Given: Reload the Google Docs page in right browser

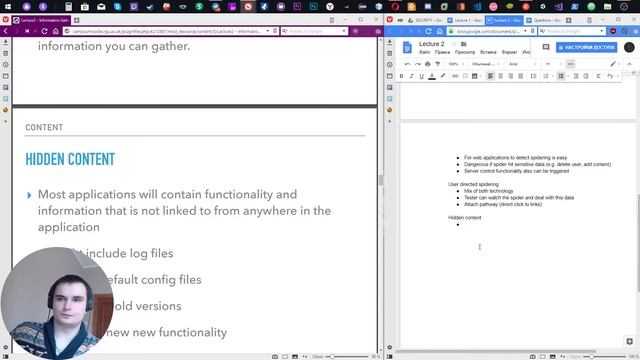Looking at the screenshot, I should pos(428,31).
